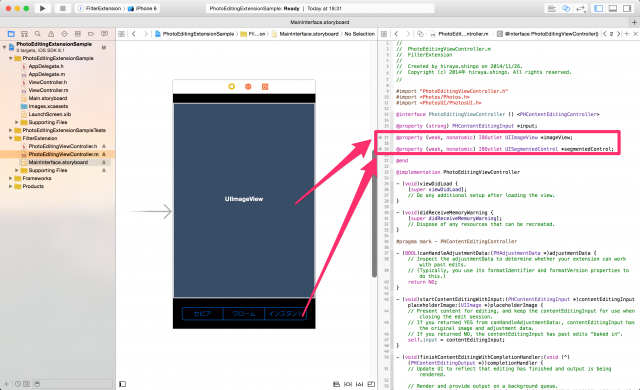Switch to the Version editor
This screenshot has height=390, width=640.
(580, 8)
